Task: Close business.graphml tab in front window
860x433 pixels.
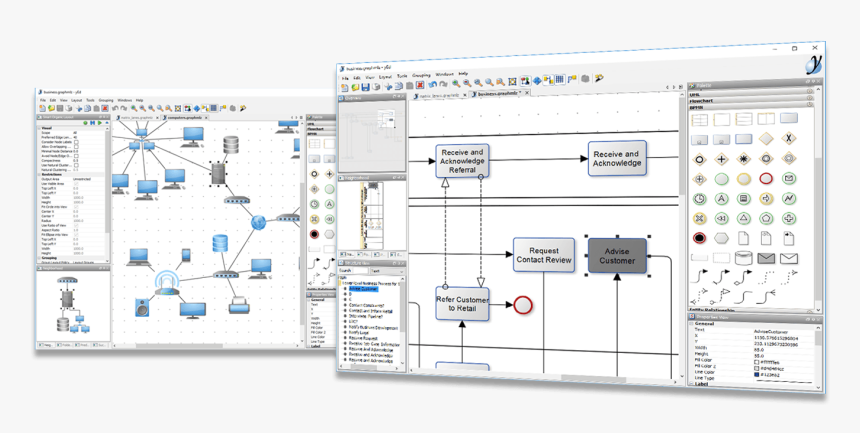Action: pos(528,93)
